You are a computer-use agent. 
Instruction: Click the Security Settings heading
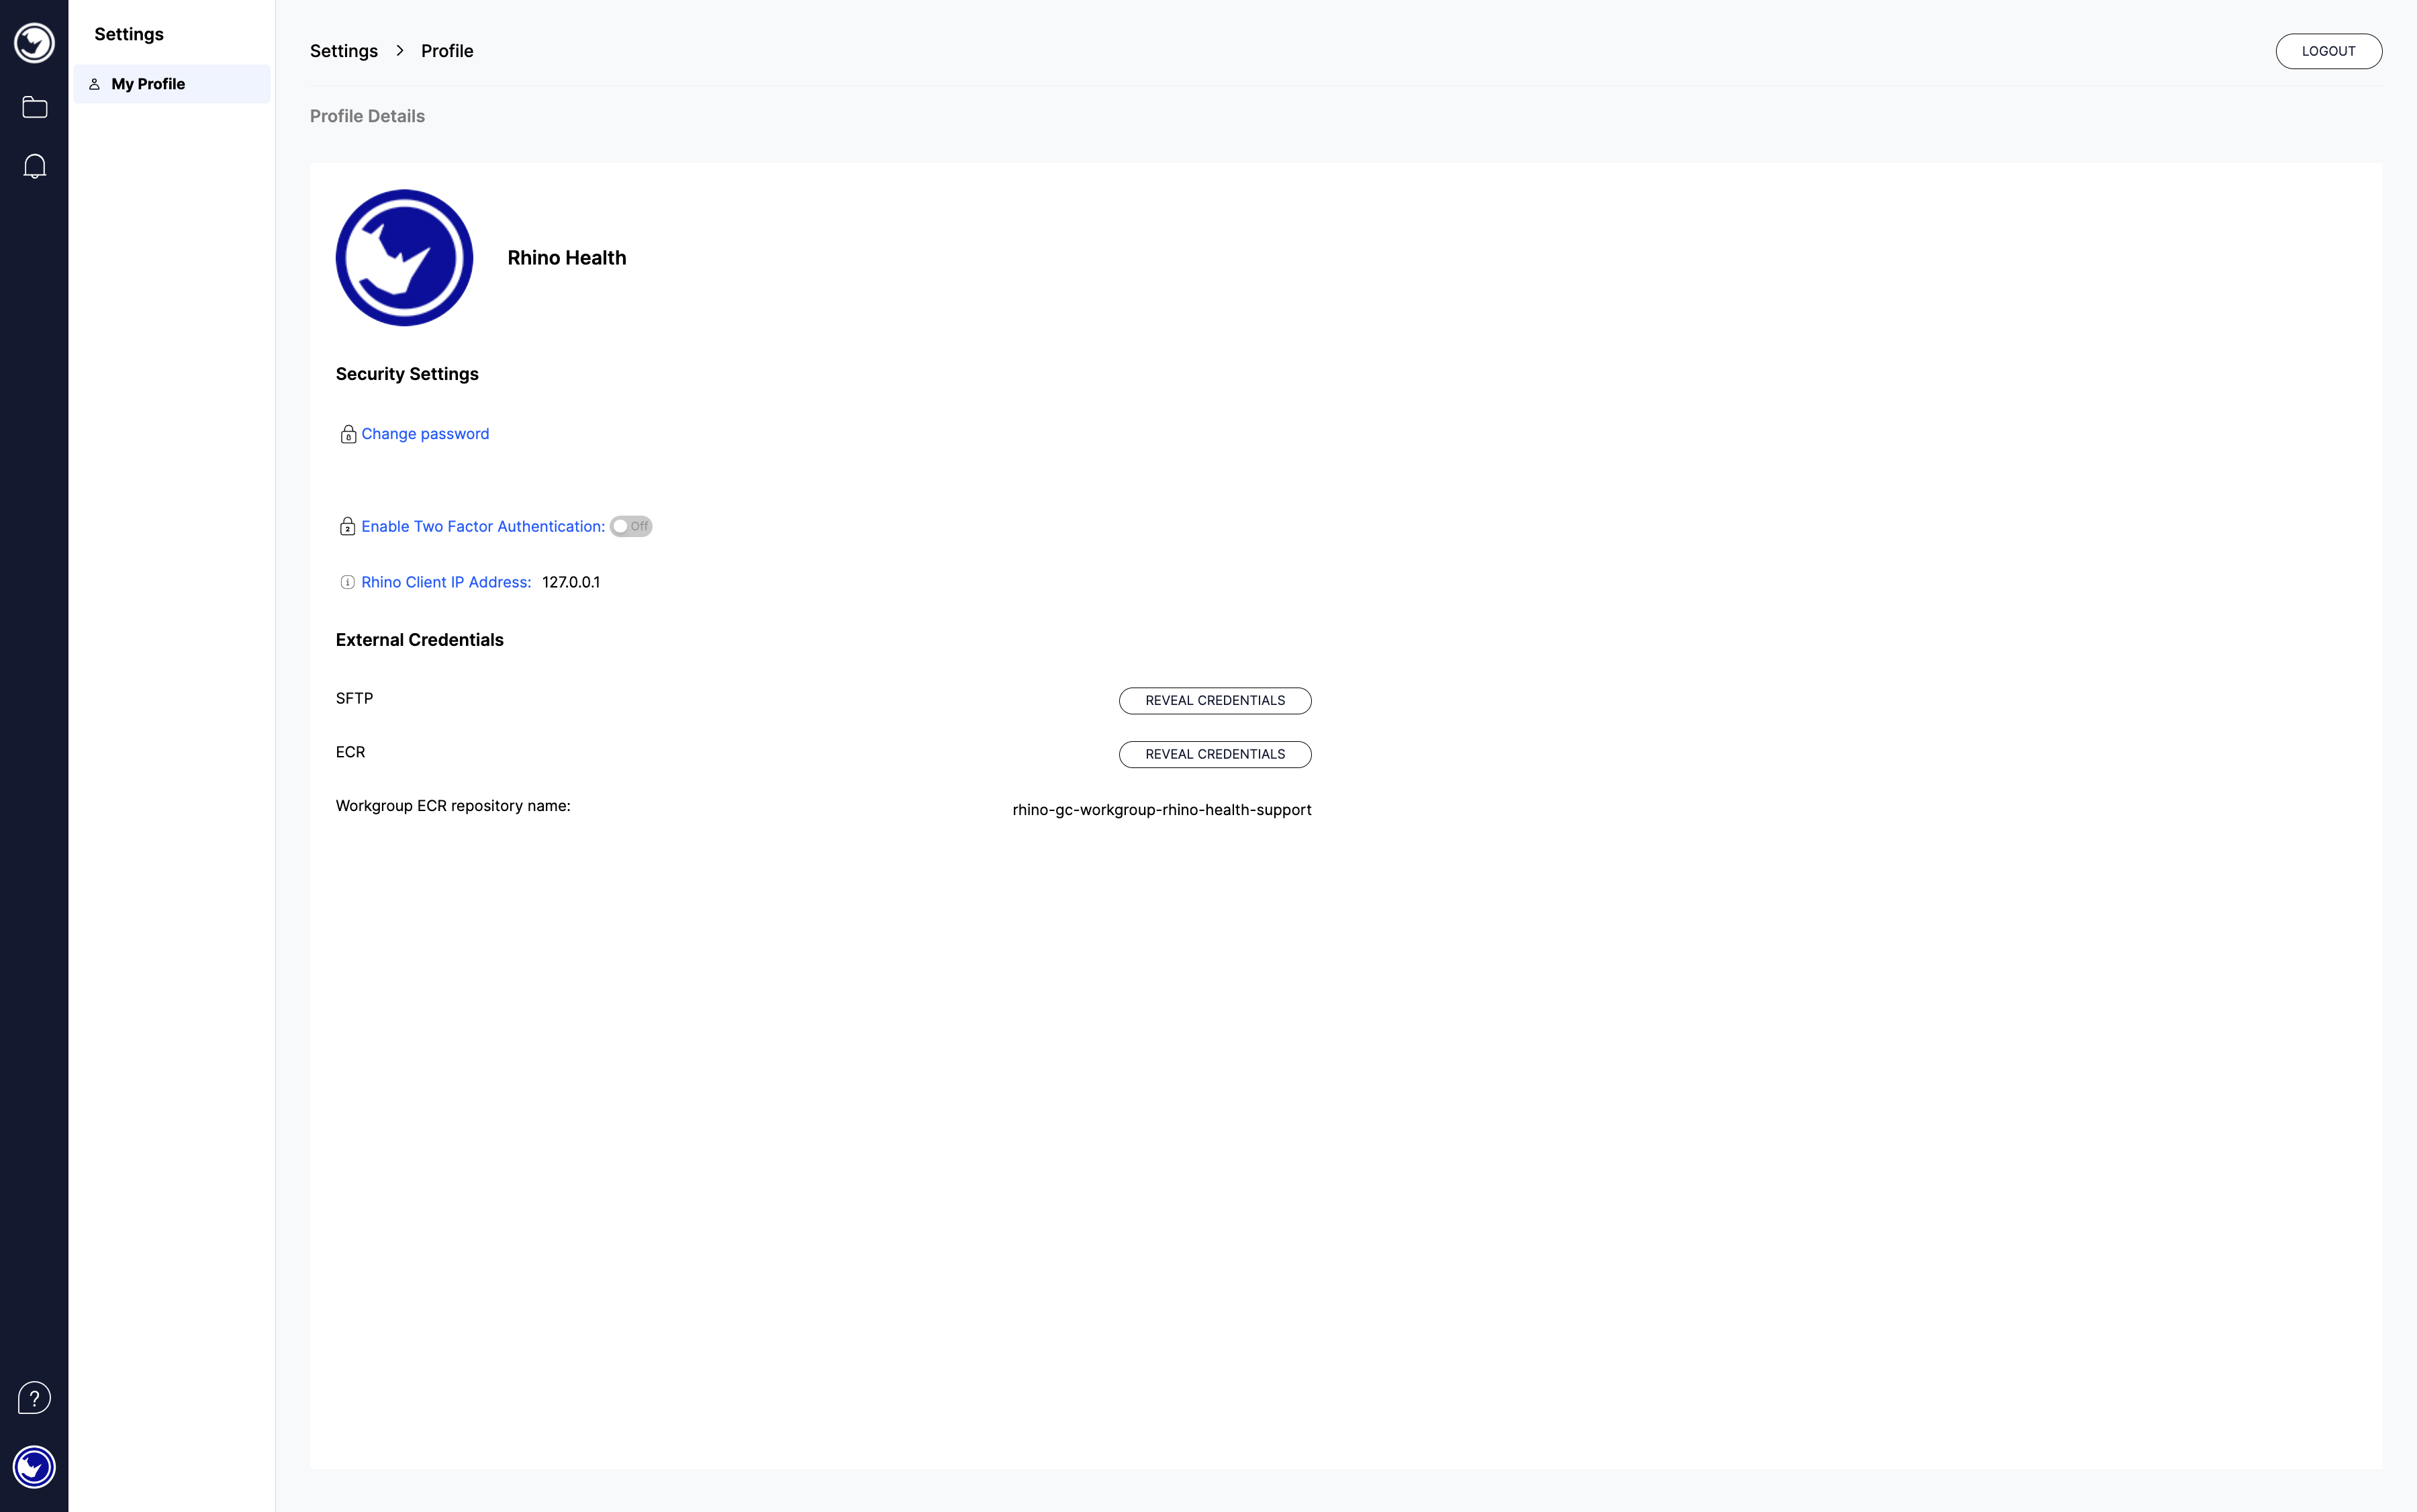[x=407, y=374]
